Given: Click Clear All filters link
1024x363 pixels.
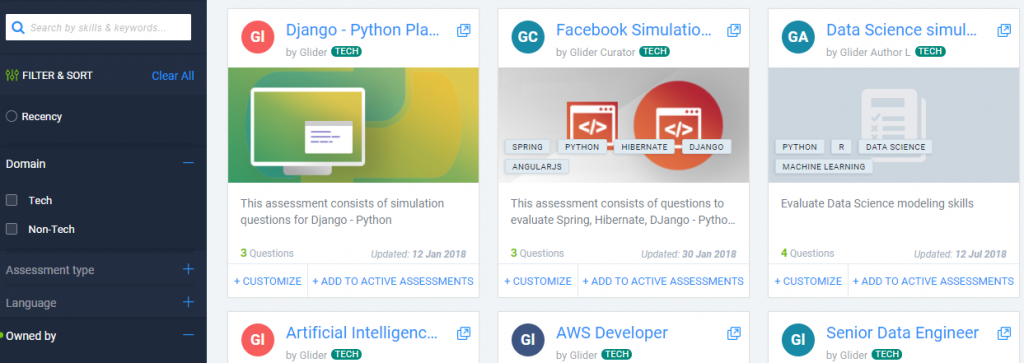Looking at the screenshot, I should [x=173, y=76].
